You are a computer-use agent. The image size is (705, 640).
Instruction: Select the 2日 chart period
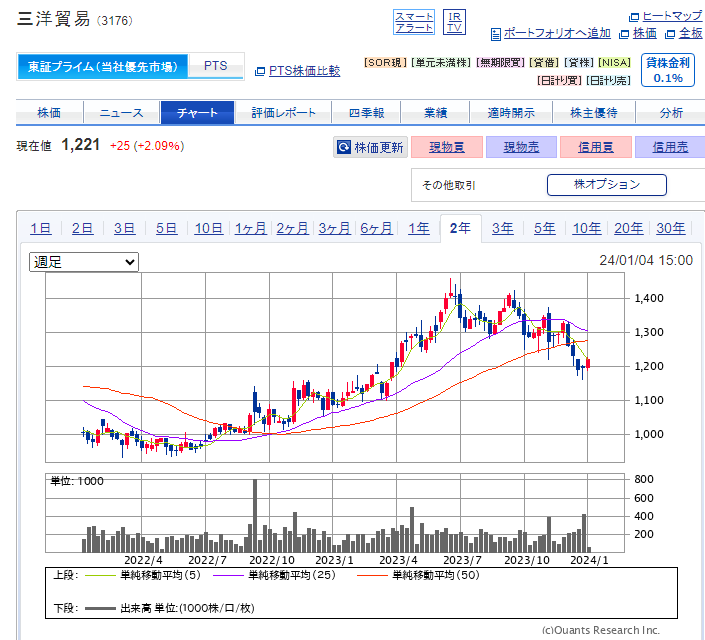[82, 228]
